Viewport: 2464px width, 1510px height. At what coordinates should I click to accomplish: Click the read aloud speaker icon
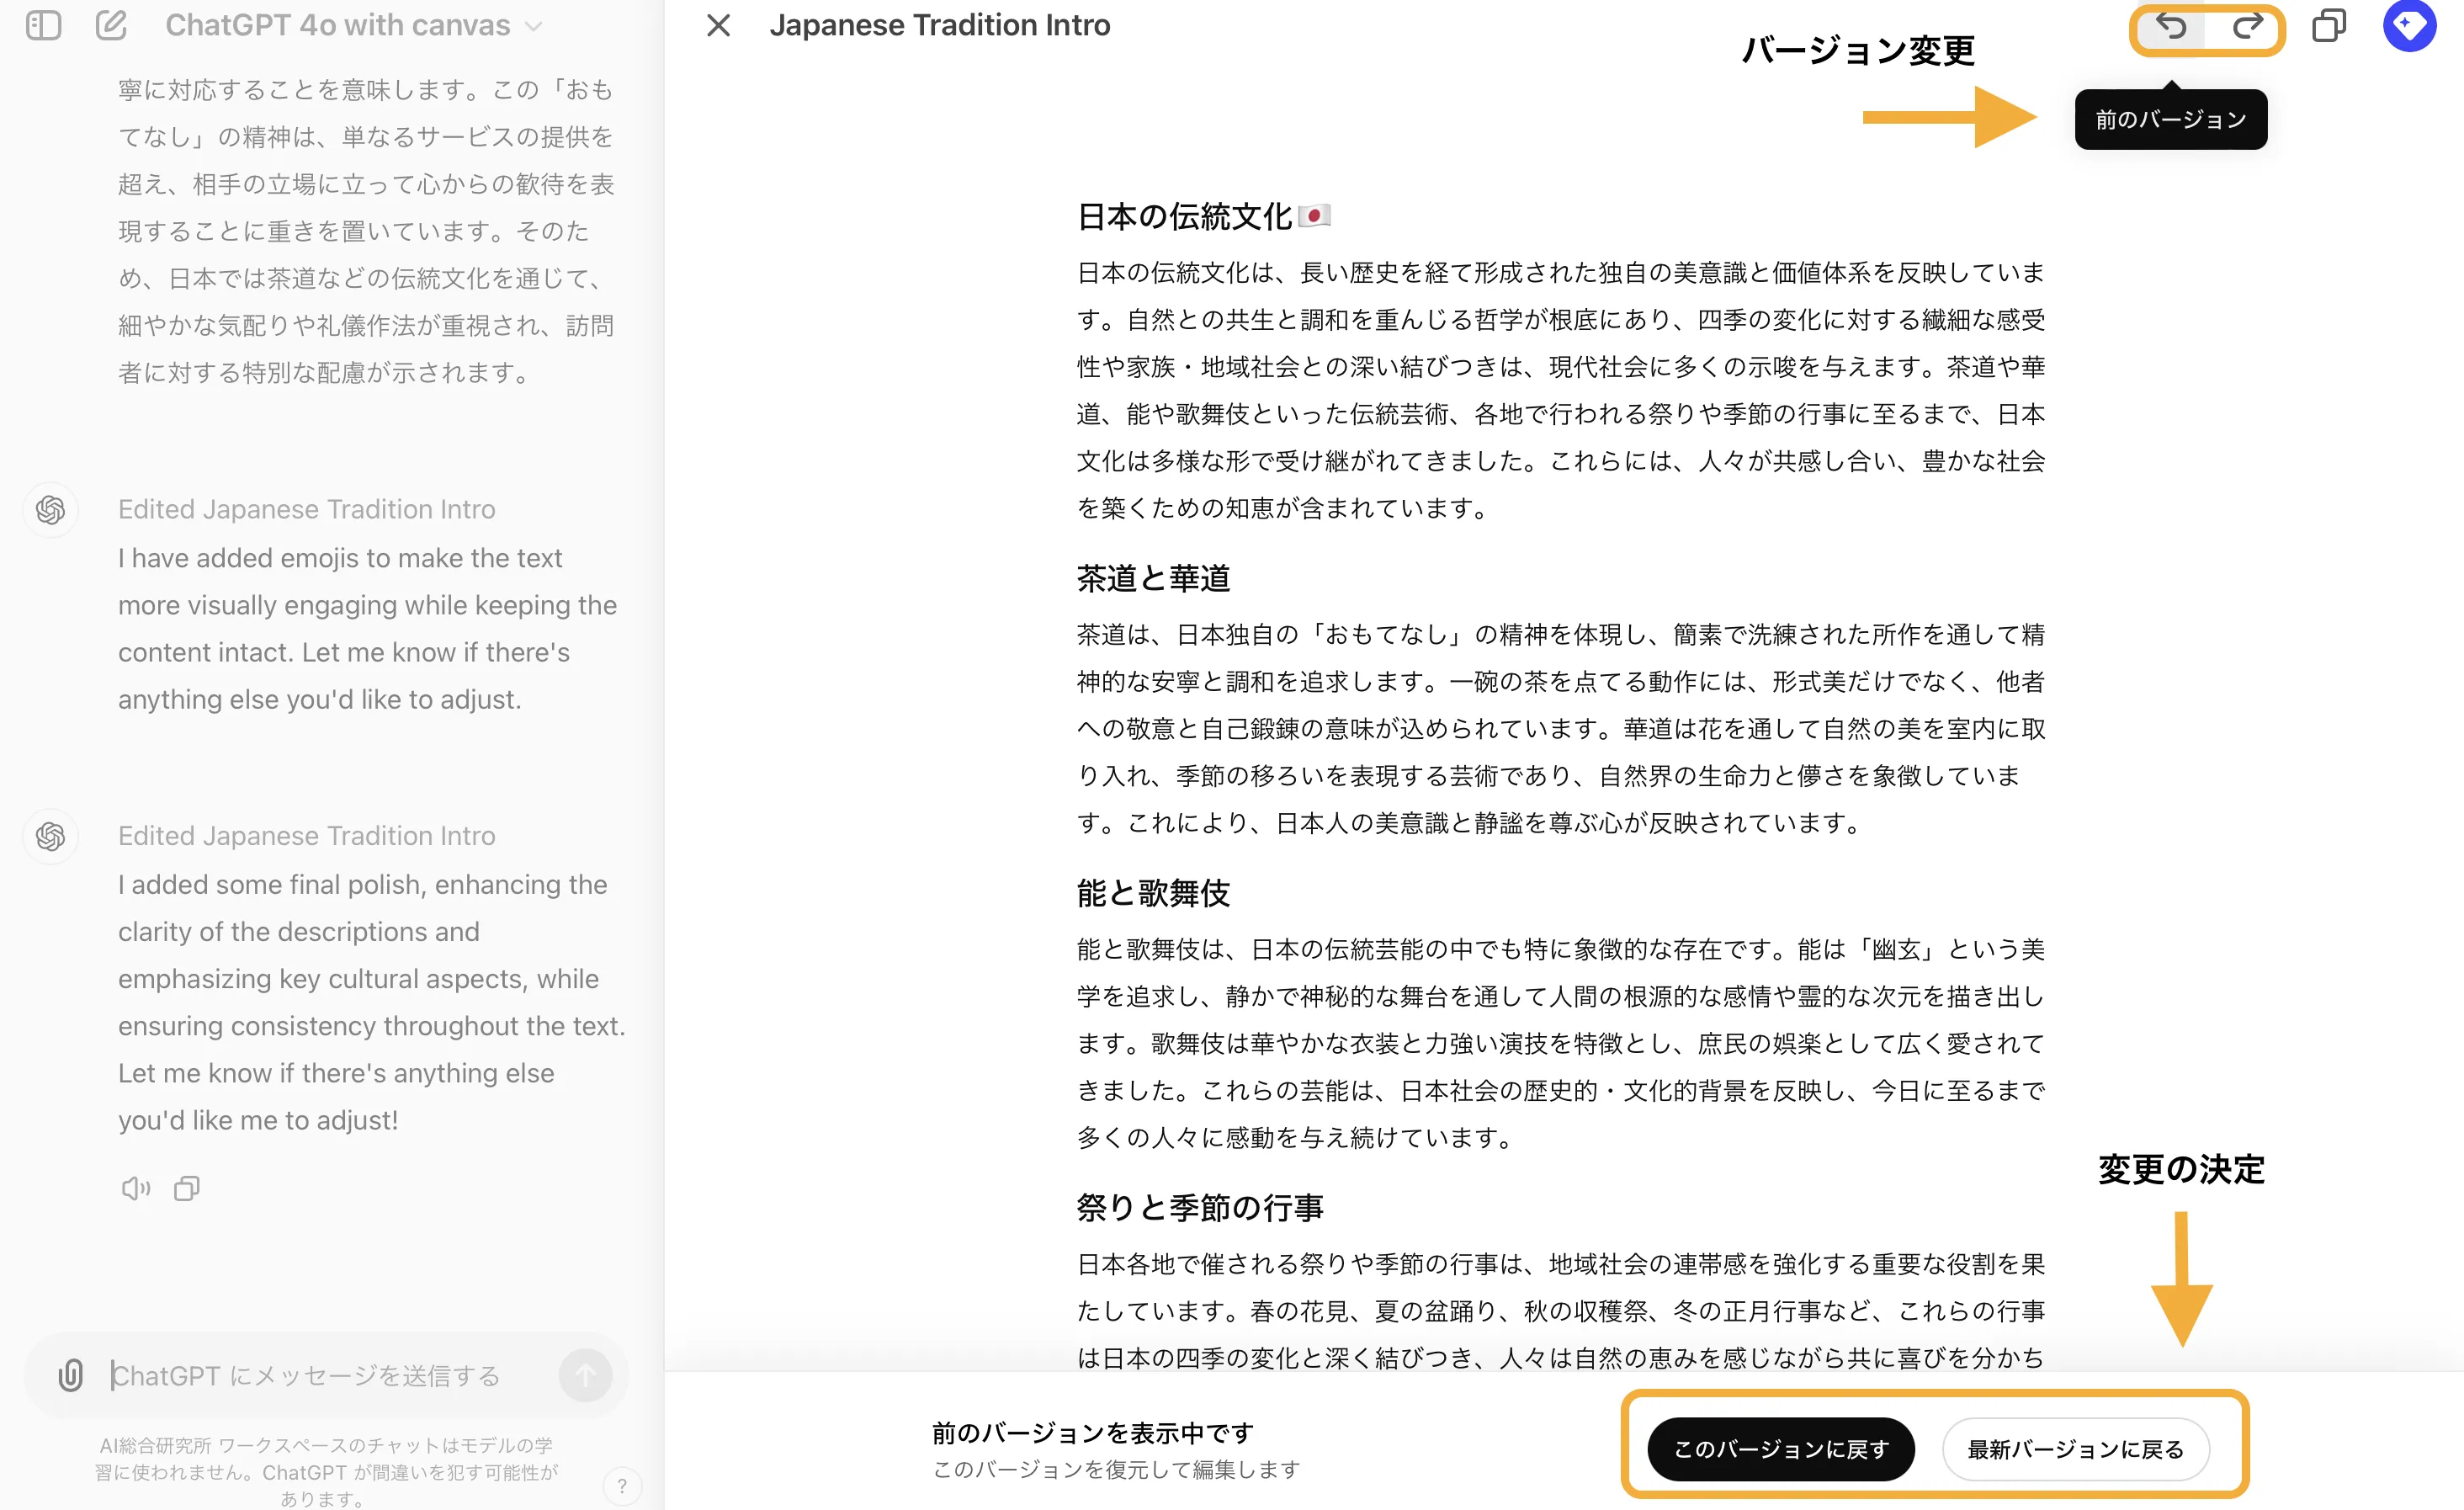pyautogui.click(x=135, y=1188)
